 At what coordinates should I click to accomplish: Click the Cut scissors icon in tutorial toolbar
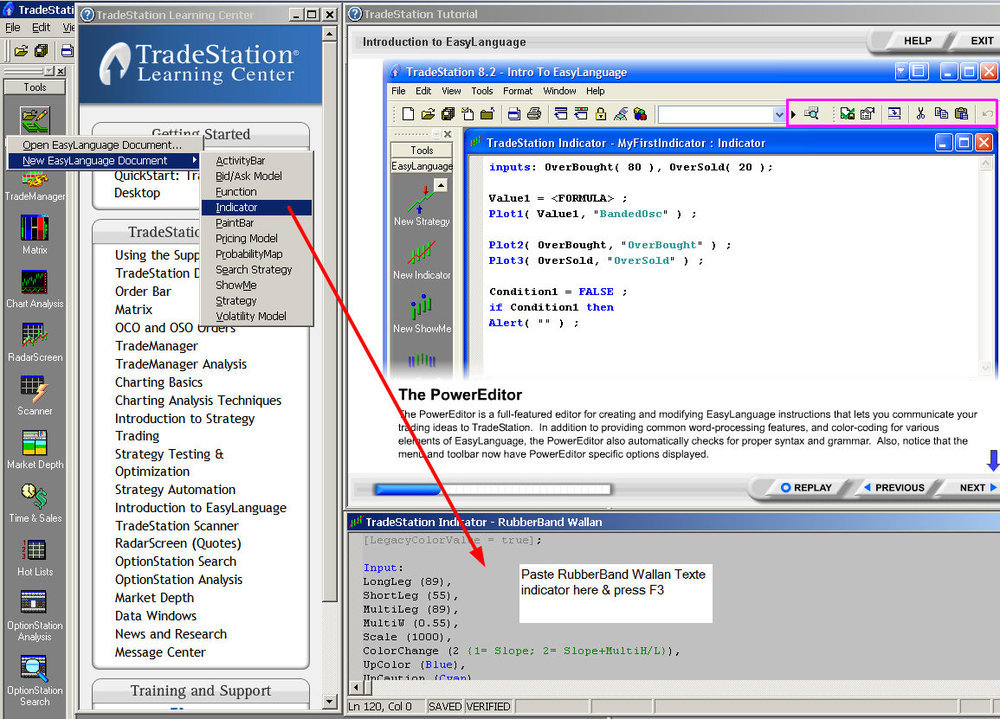(x=920, y=114)
